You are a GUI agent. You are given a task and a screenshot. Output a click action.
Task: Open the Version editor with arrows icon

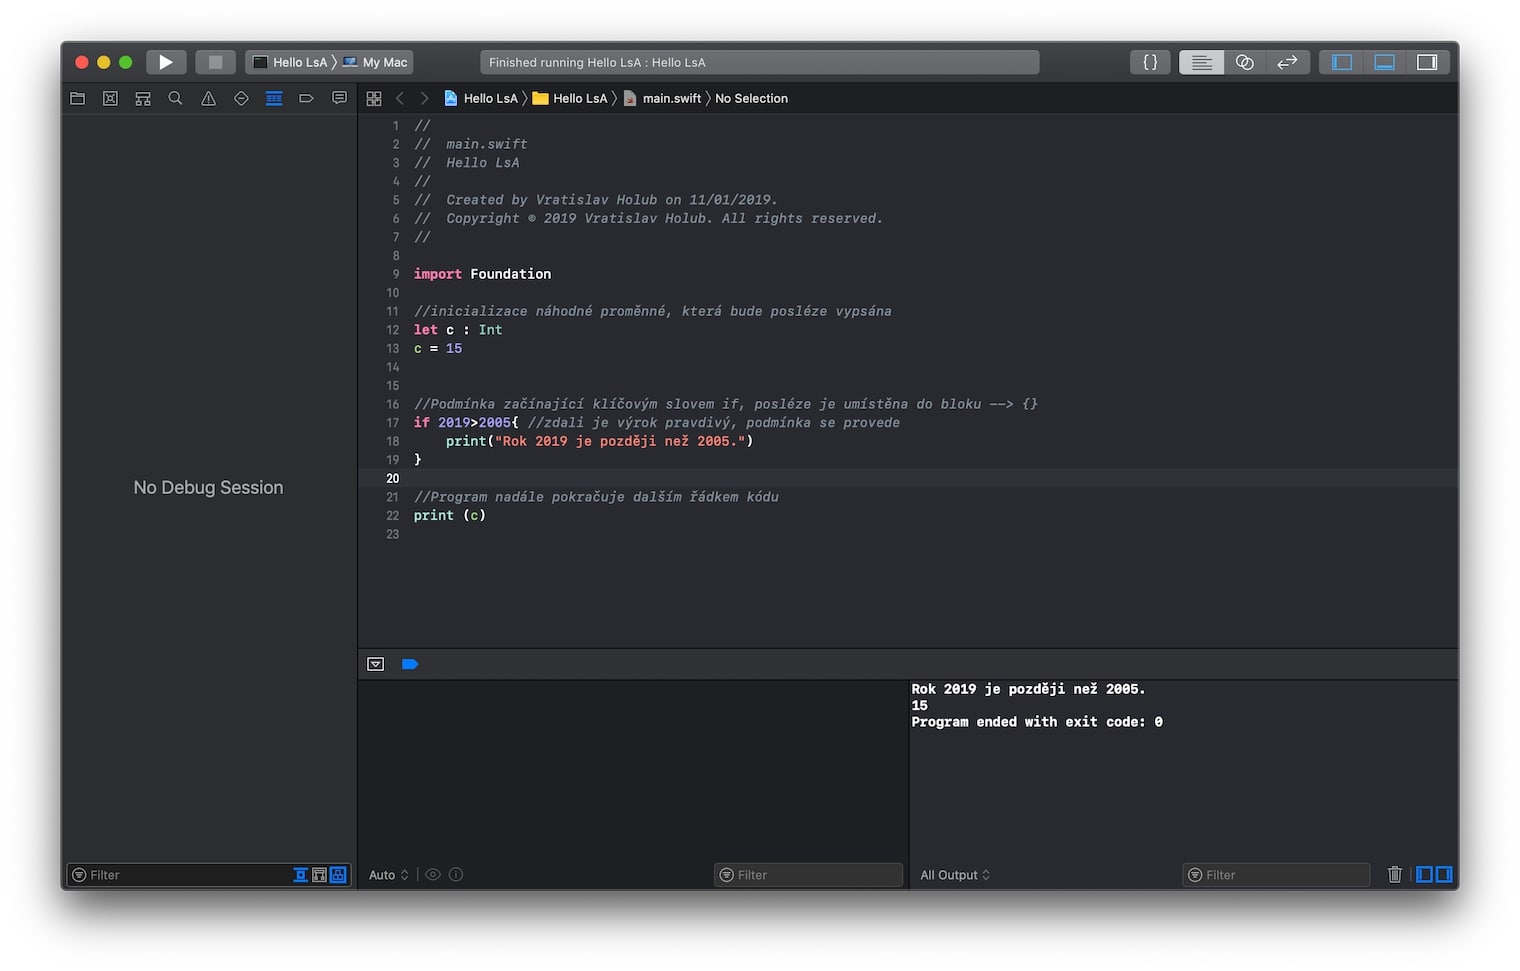coord(1287,62)
